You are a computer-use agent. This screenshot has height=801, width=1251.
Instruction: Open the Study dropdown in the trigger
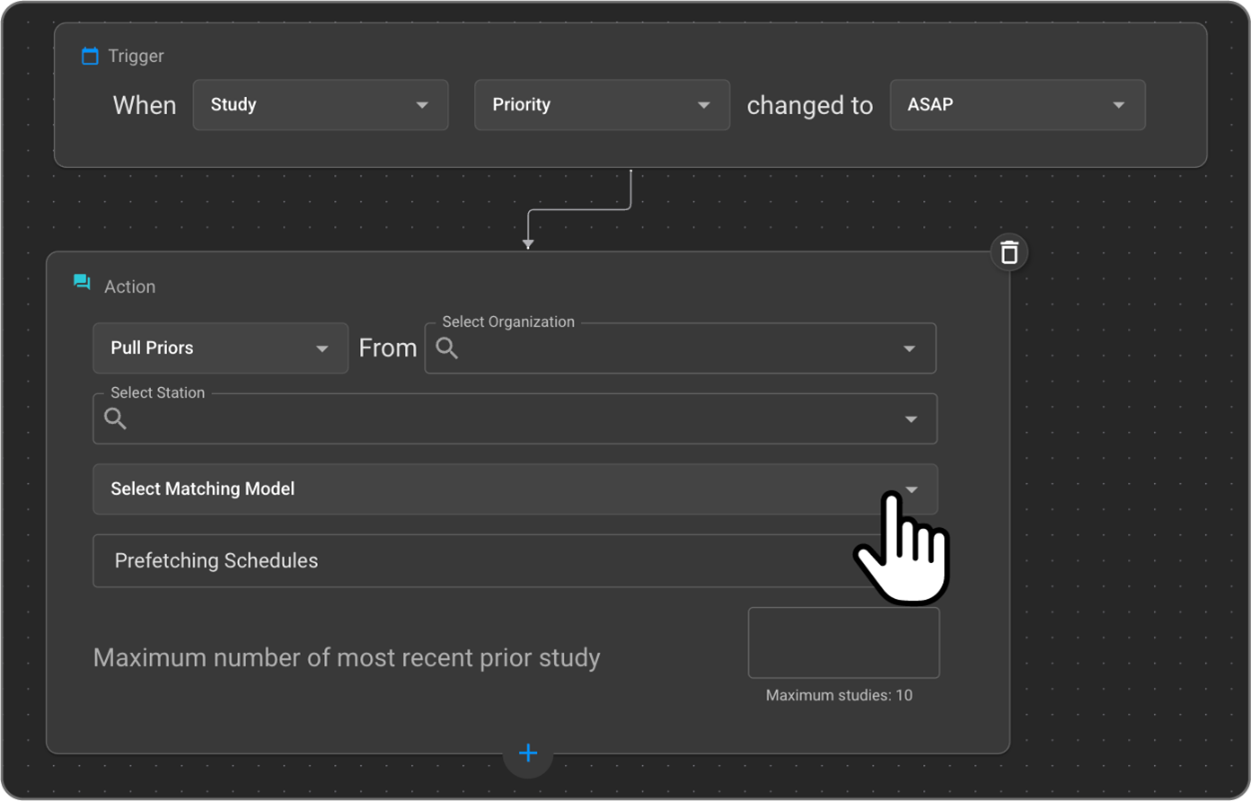320,105
